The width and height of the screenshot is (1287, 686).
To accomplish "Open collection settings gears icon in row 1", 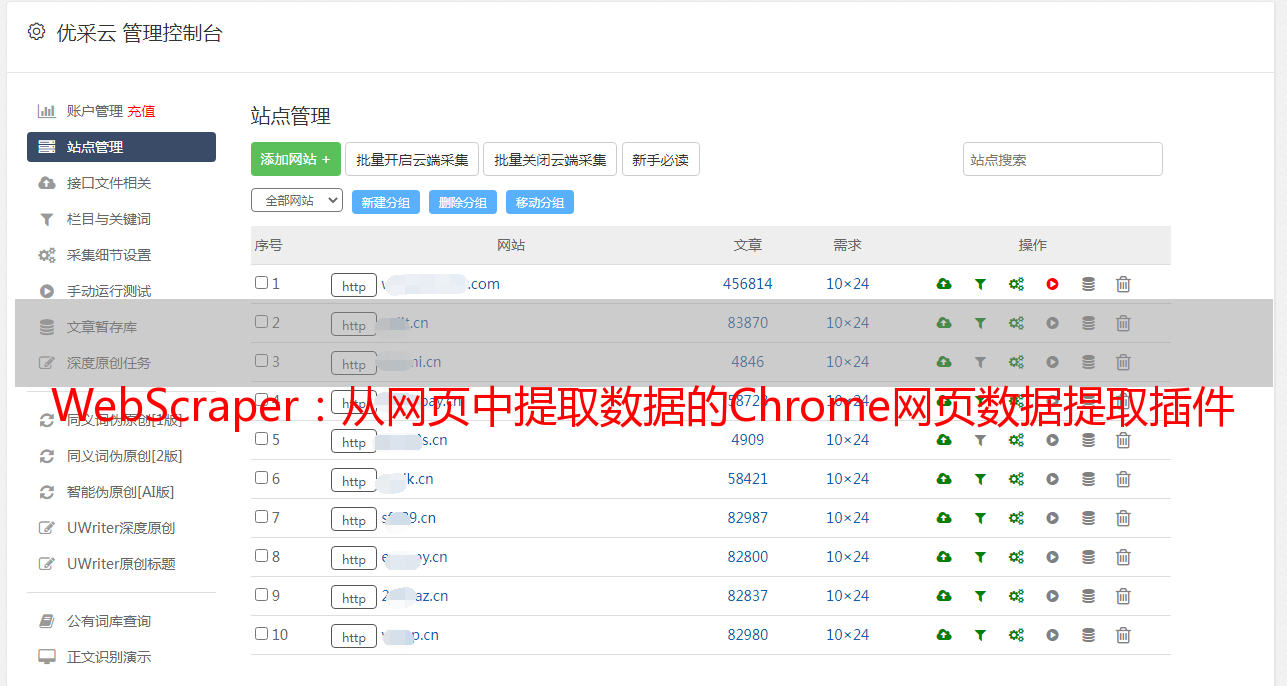I will [1016, 284].
